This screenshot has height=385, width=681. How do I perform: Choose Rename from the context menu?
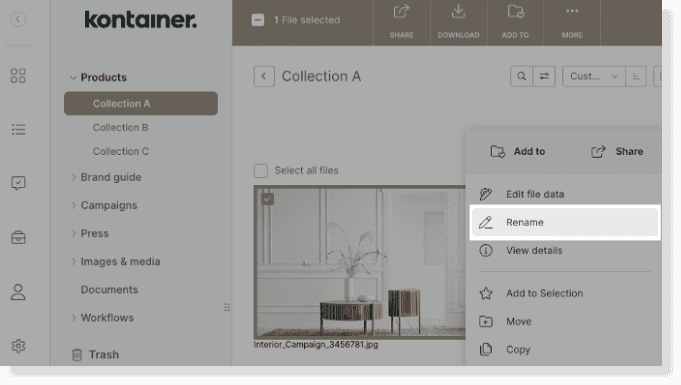click(565, 222)
